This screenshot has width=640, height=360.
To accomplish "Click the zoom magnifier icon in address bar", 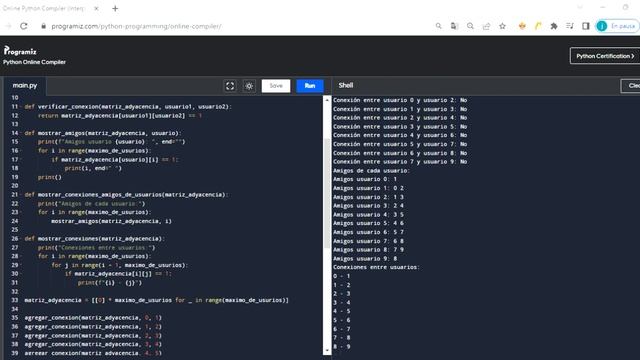I will point(470,26).
